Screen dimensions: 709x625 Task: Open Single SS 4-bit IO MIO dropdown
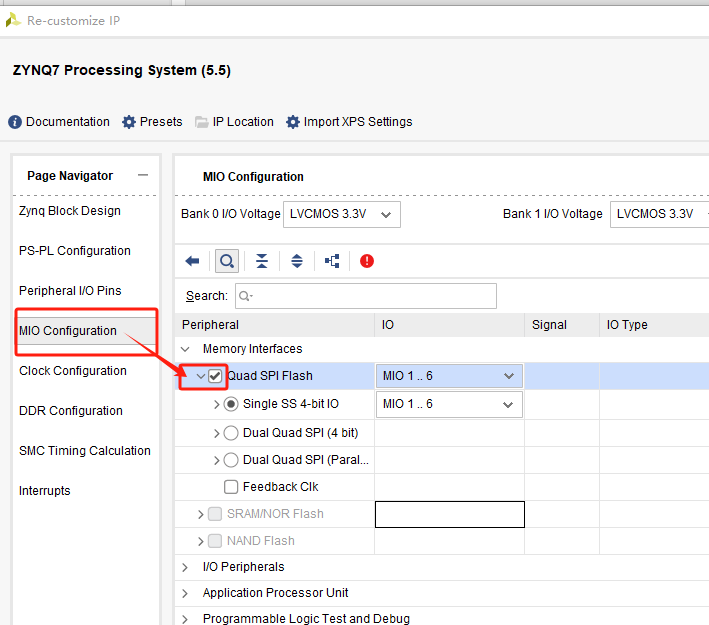pyautogui.click(x=449, y=404)
